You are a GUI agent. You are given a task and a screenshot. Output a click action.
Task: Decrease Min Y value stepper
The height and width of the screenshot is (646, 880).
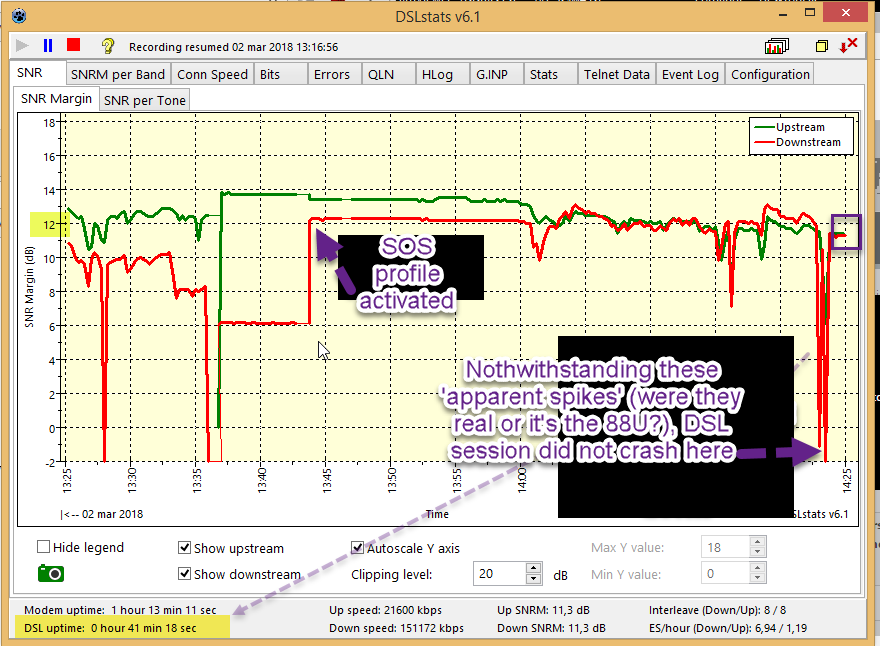(757, 579)
